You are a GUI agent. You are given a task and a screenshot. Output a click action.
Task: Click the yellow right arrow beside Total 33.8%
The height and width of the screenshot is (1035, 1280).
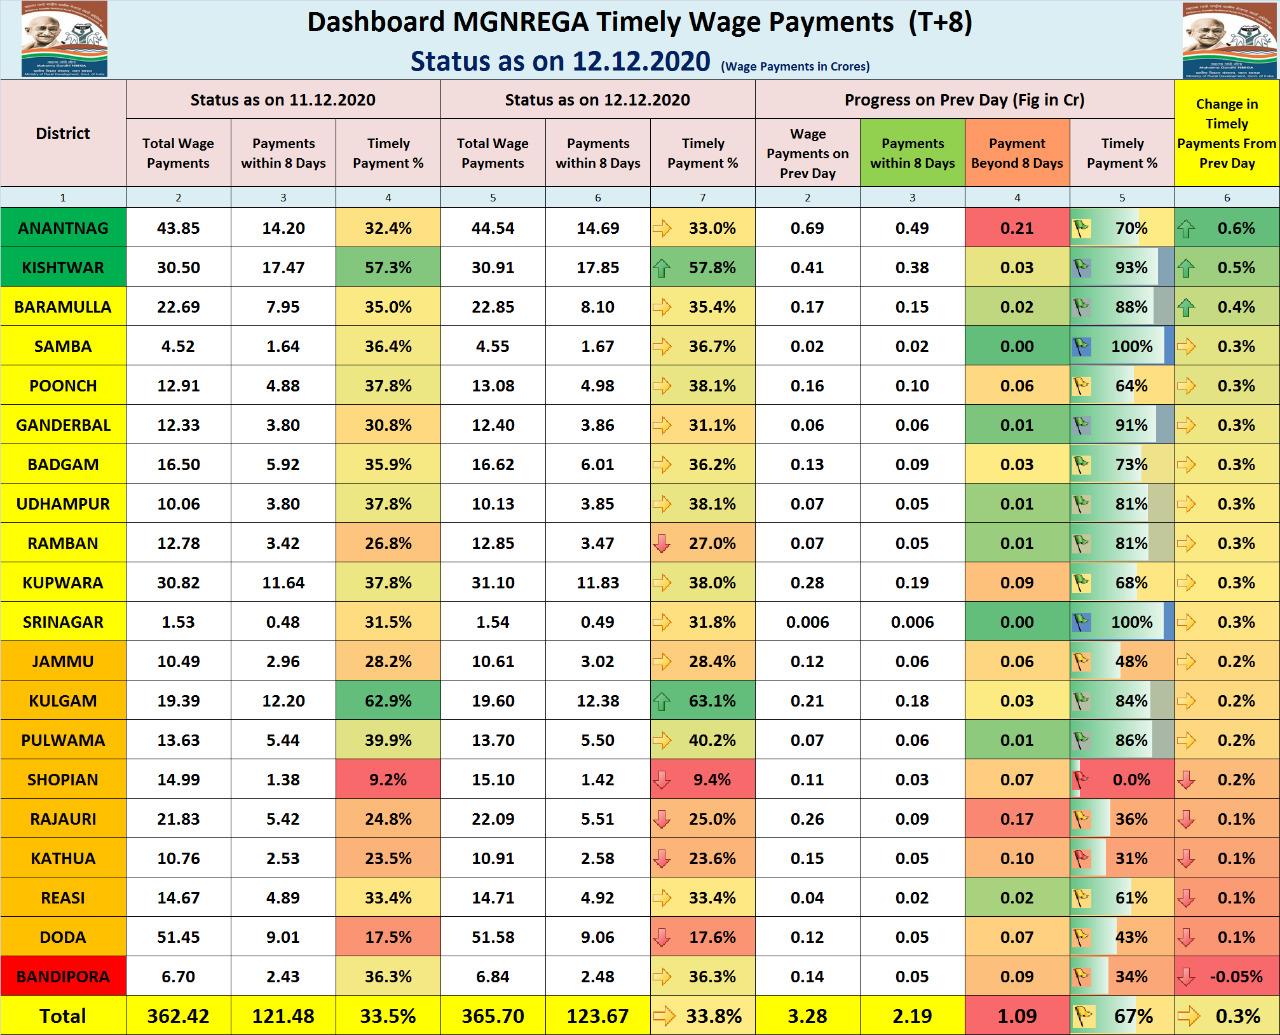(x=664, y=1016)
